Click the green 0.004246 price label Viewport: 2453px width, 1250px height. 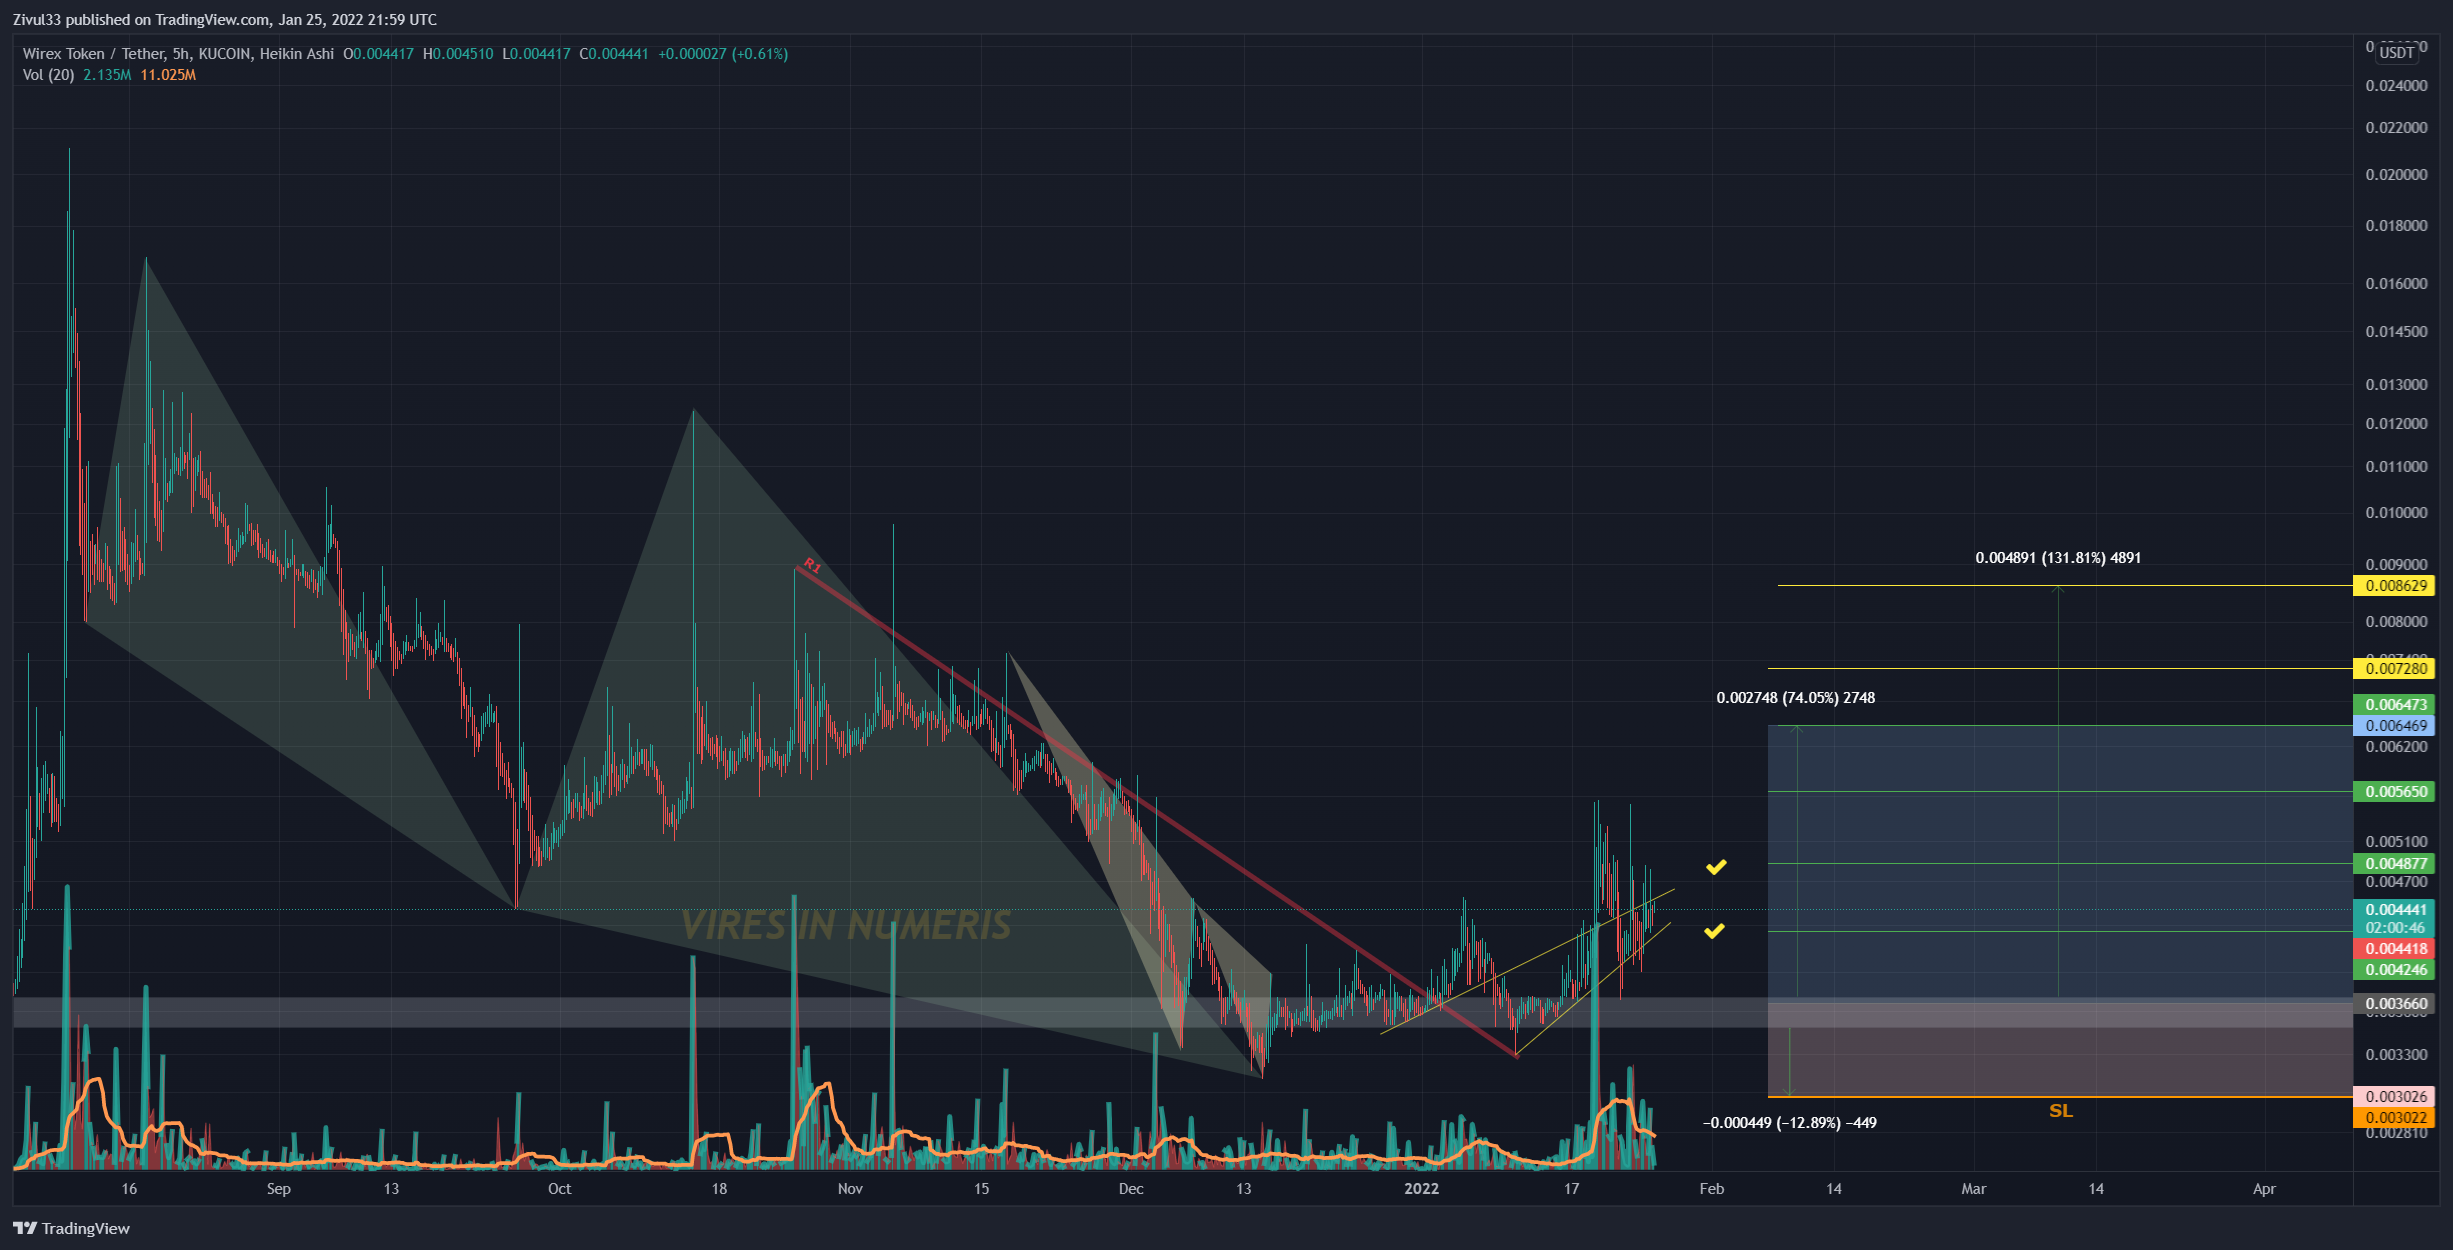[2395, 970]
